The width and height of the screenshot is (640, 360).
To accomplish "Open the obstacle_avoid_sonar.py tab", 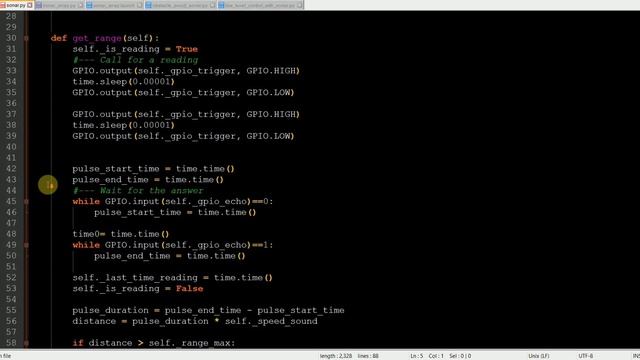I will [180, 5].
